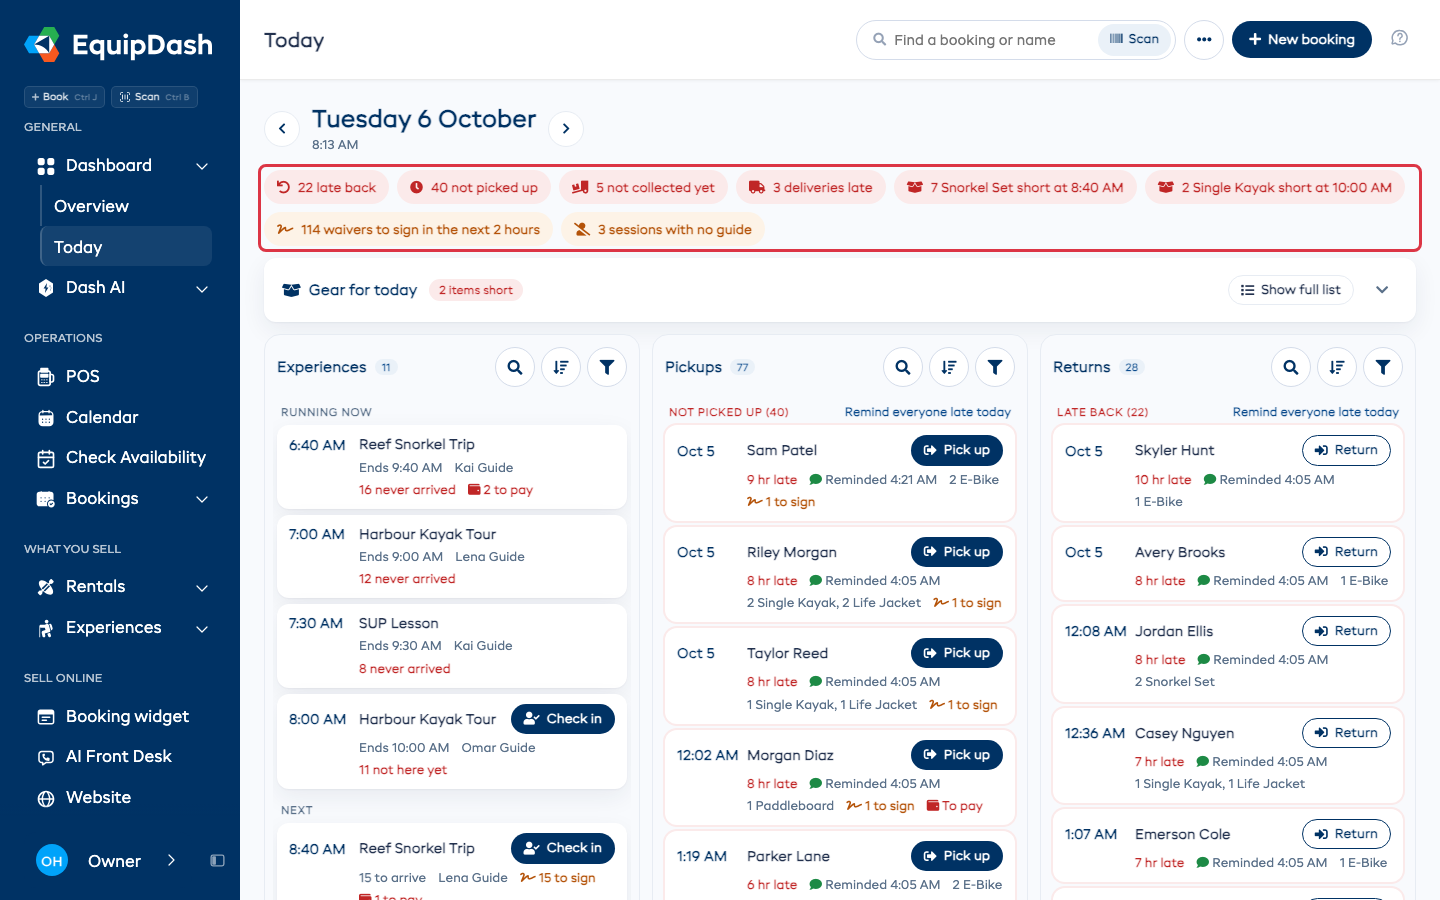Image resolution: width=1440 pixels, height=900 pixels.
Task: Click the 7 Snorkel Set short chip
Action: point(1015,187)
